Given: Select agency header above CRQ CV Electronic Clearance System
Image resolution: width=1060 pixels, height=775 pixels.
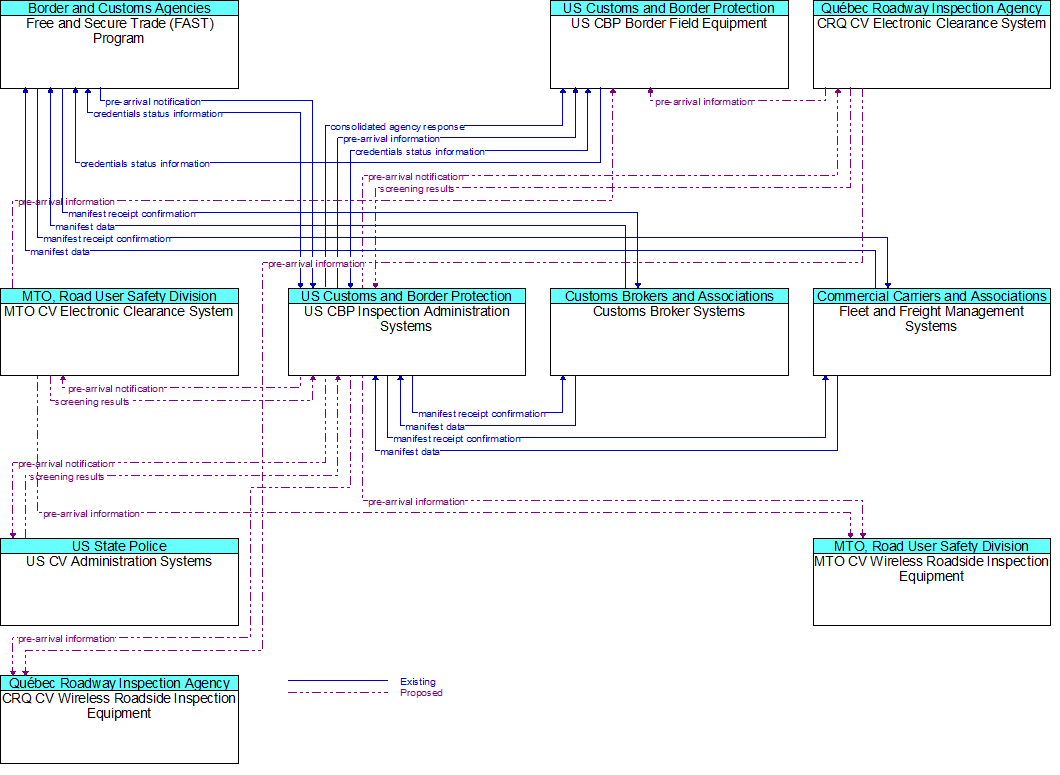Looking at the screenshot, I should pyautogui.click(x=932, y=8).
